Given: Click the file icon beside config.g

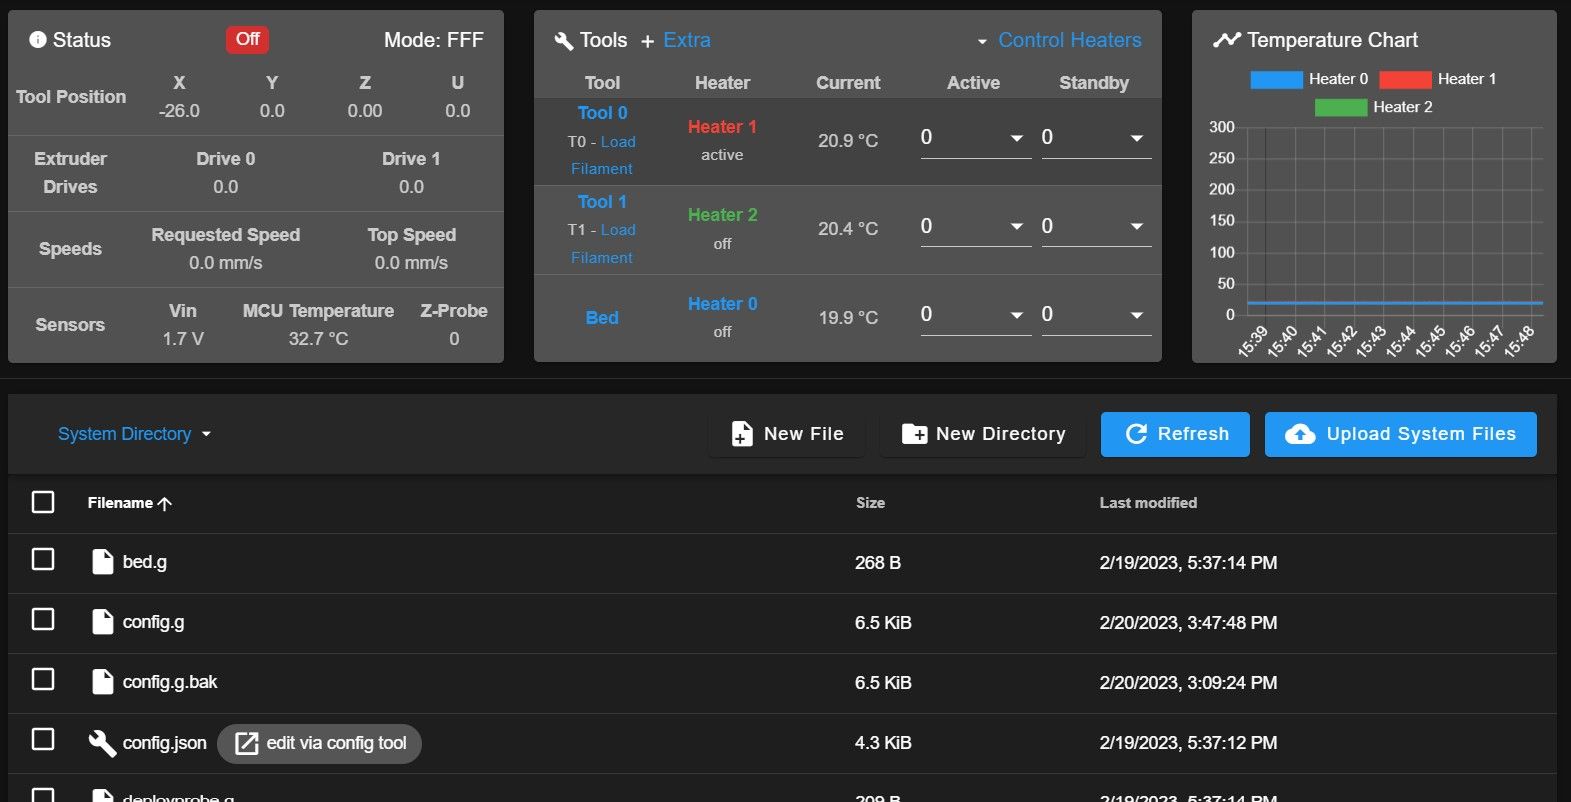Looking at the screenshot, I should click(102, 622).
